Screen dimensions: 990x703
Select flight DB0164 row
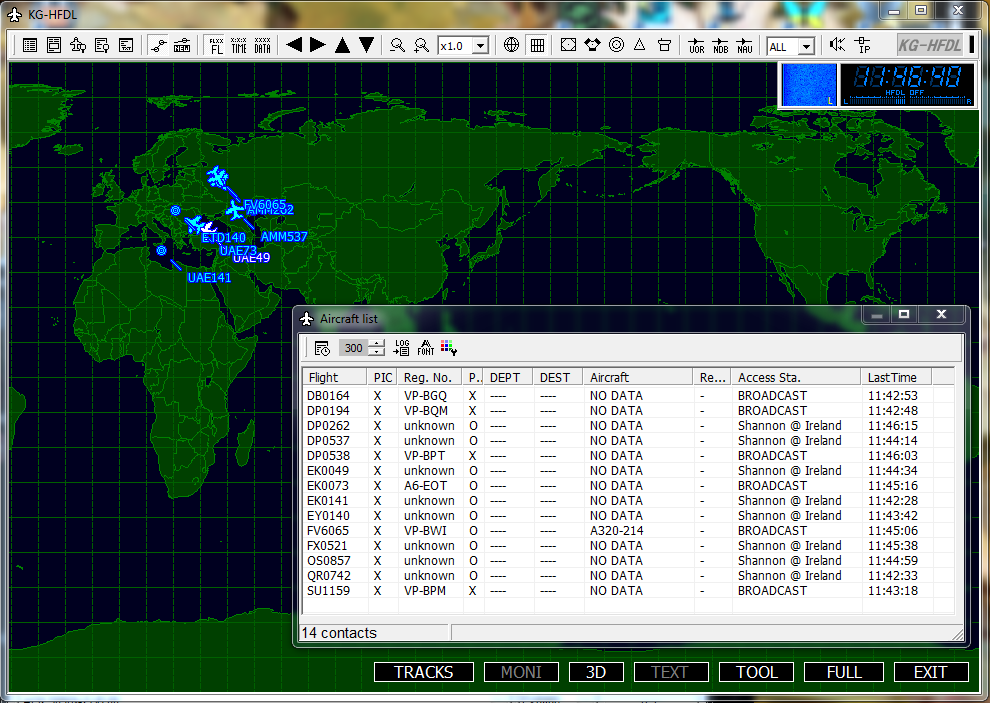(x=628, y=395)
